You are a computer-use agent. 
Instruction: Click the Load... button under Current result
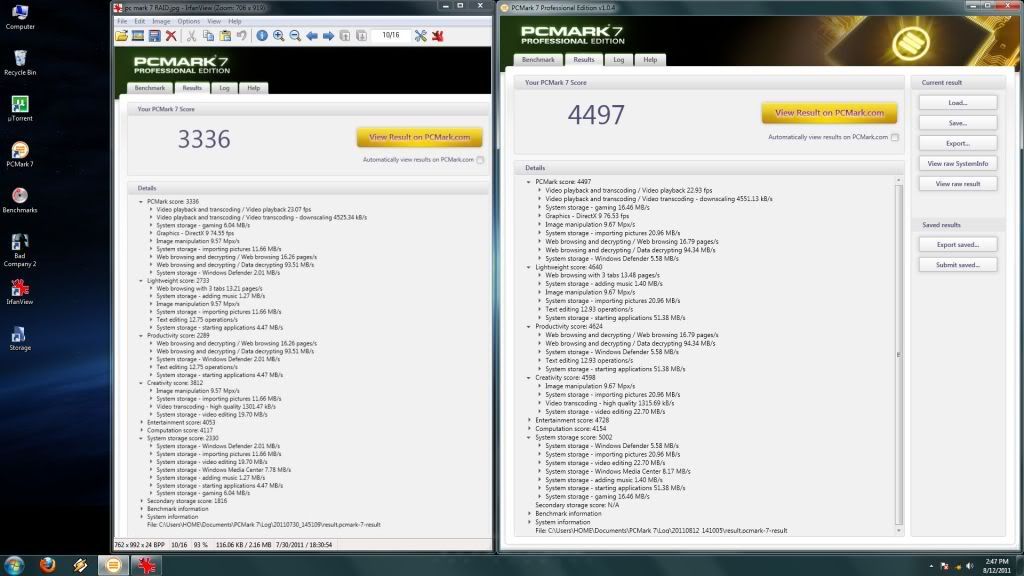pos(958,103)
